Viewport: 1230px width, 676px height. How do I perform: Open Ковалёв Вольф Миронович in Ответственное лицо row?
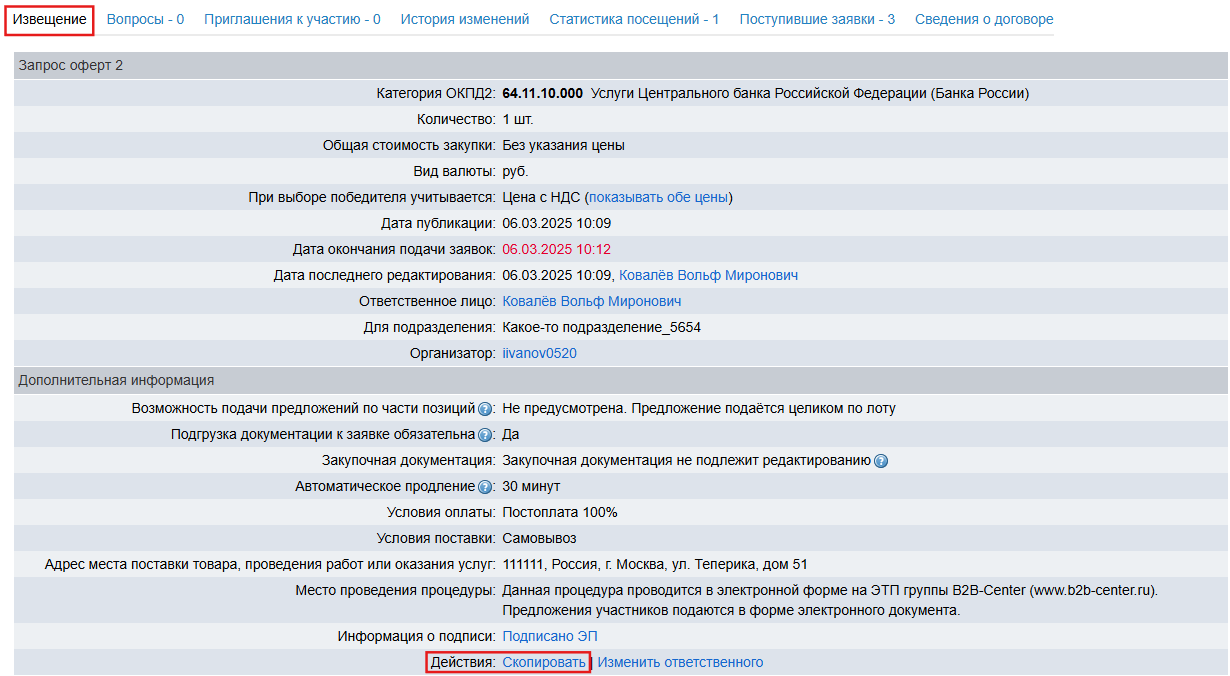pyautogui.click(x=592, y=301)
